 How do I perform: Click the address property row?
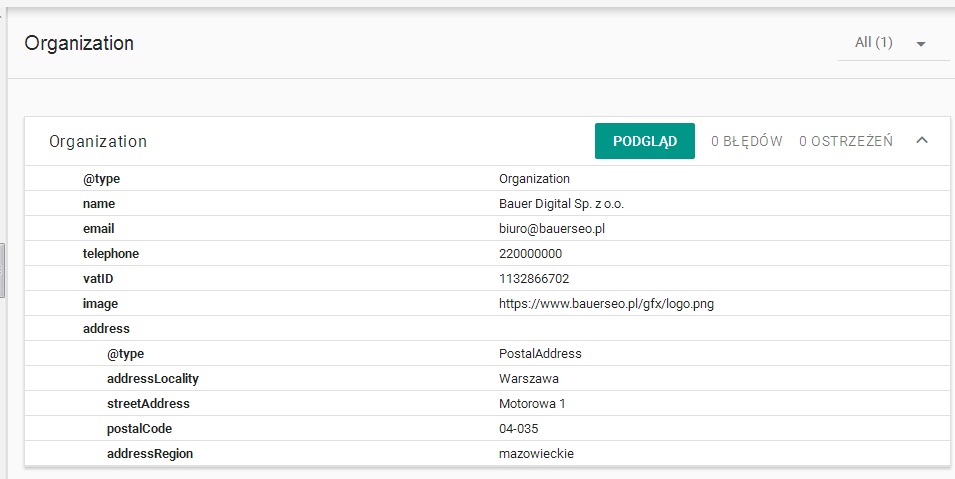487,328
